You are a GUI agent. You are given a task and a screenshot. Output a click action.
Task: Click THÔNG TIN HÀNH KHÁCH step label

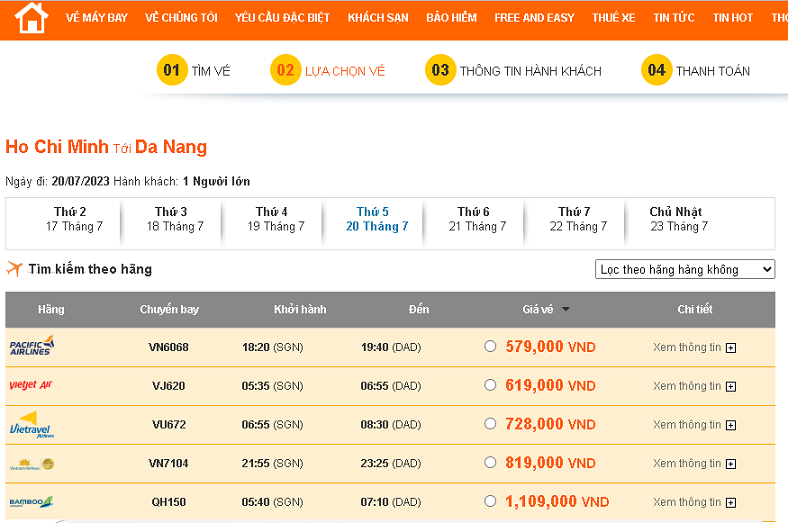pos(531,71)
